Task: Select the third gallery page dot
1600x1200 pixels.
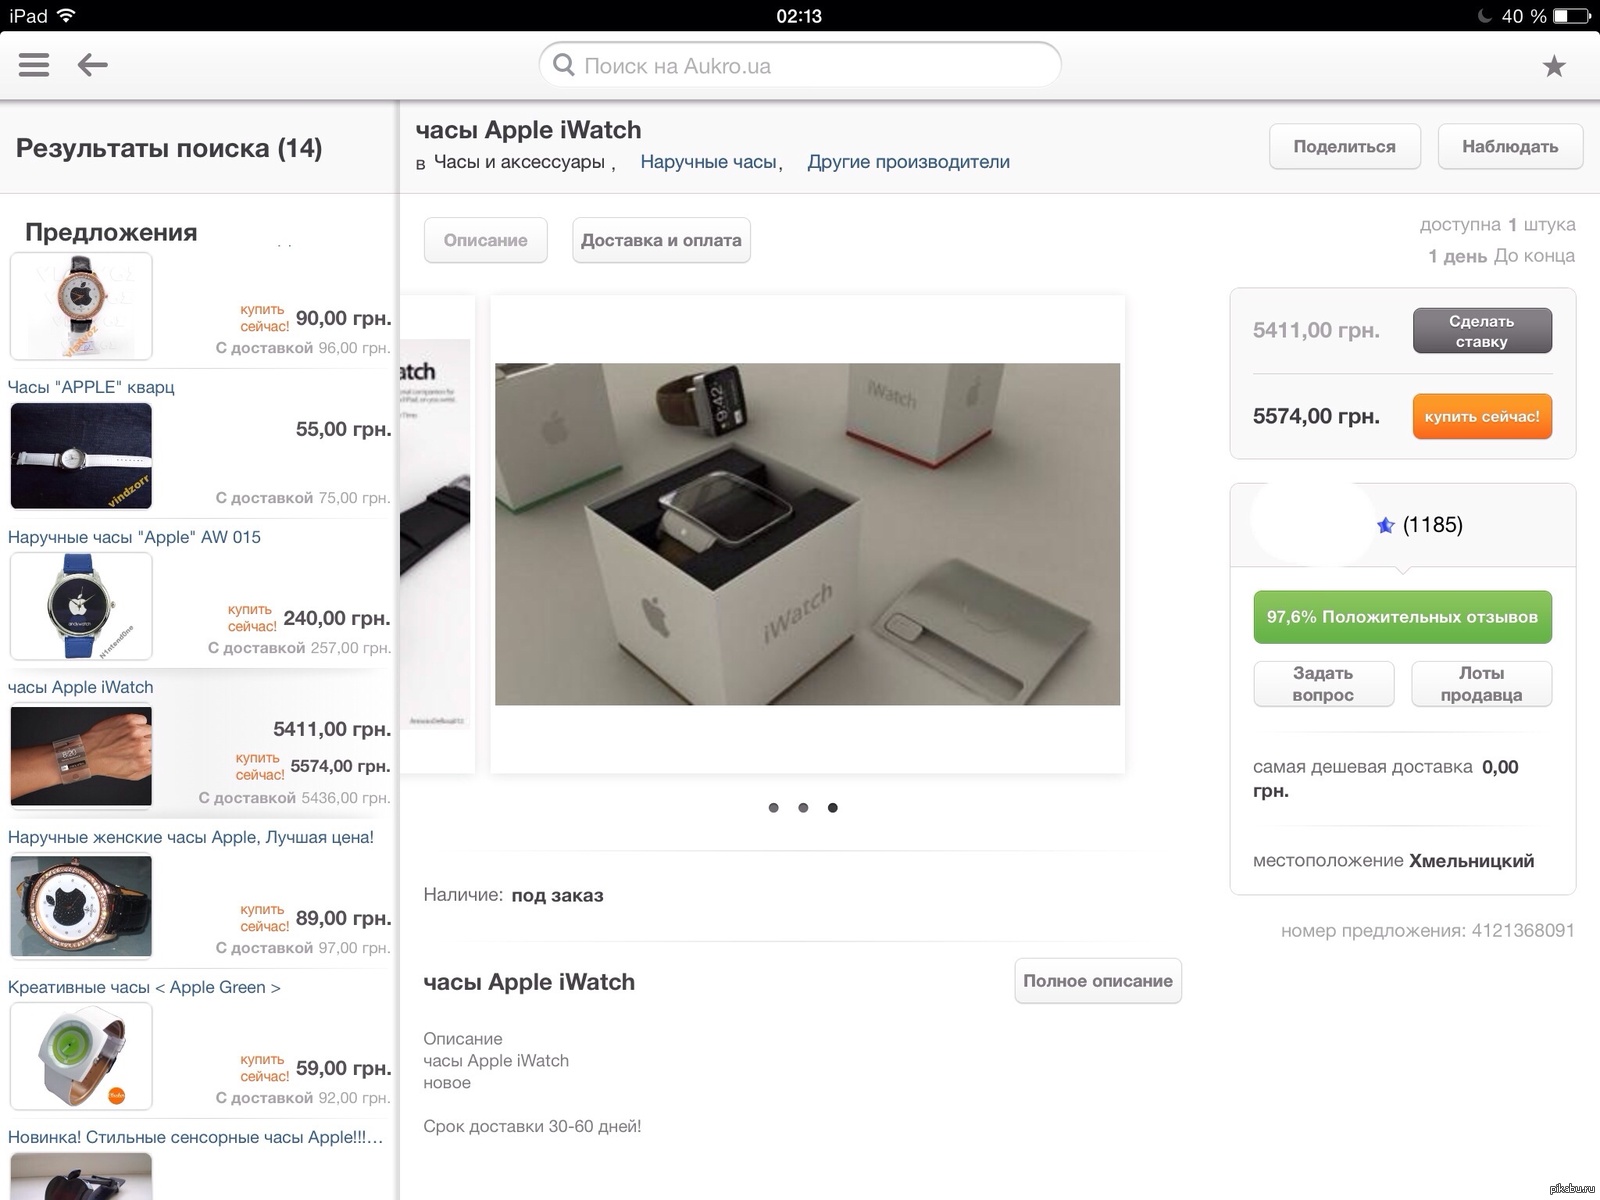Action: click(833, 808)
